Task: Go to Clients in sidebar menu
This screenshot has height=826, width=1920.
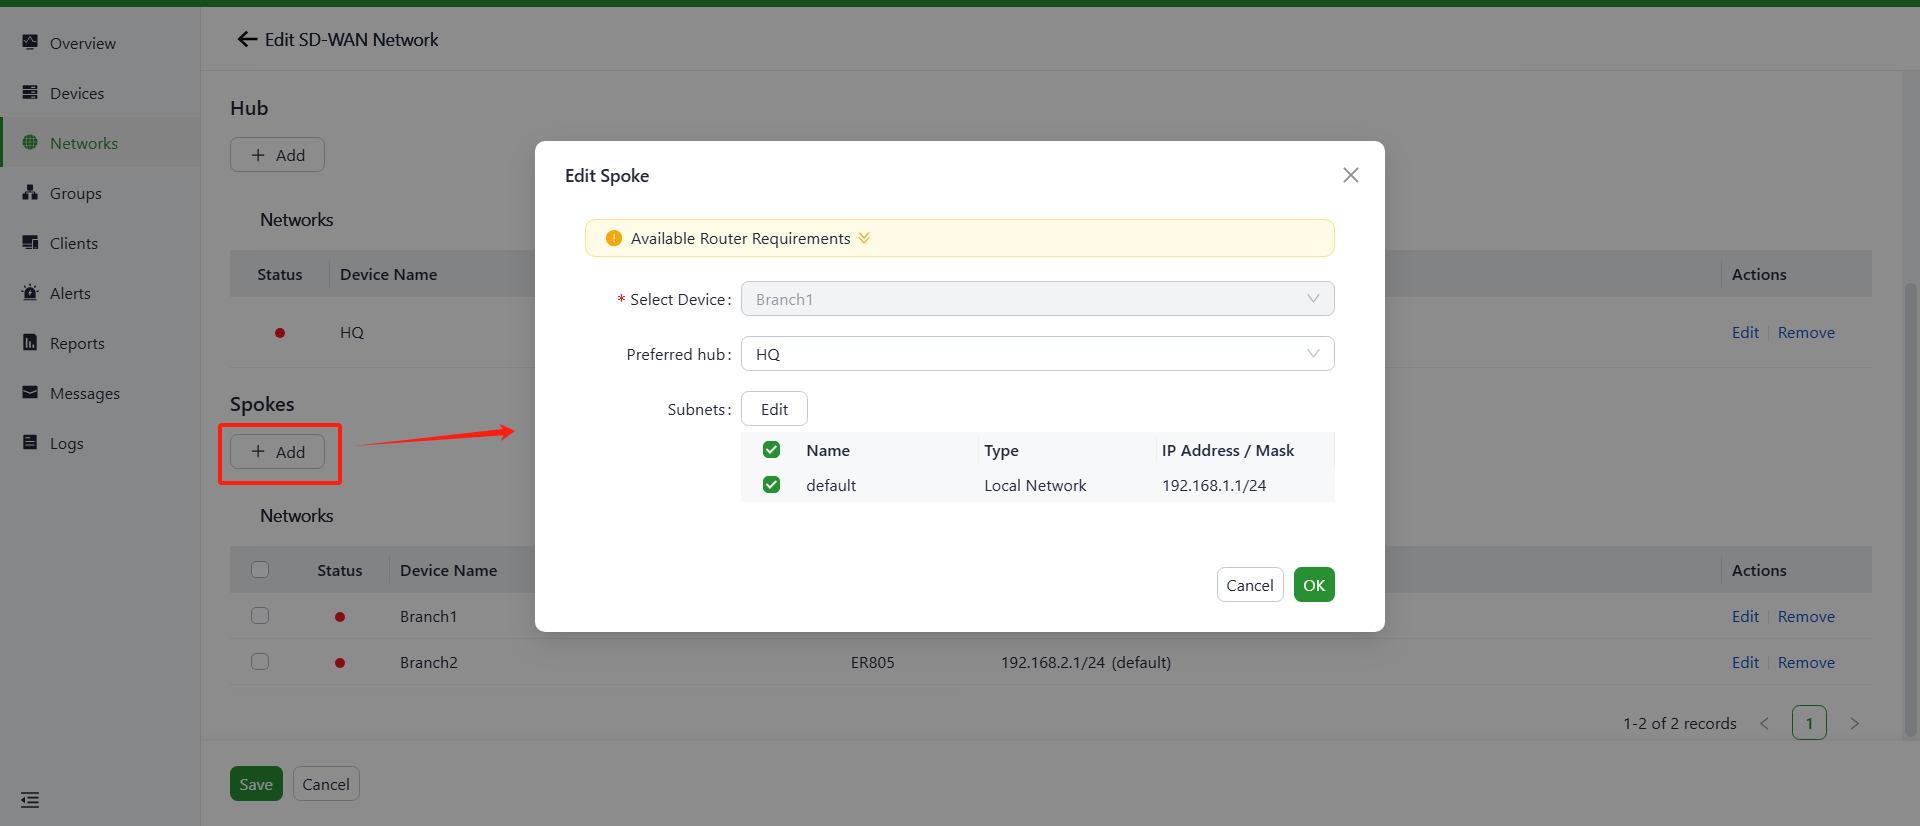Action: pos(74,243)
